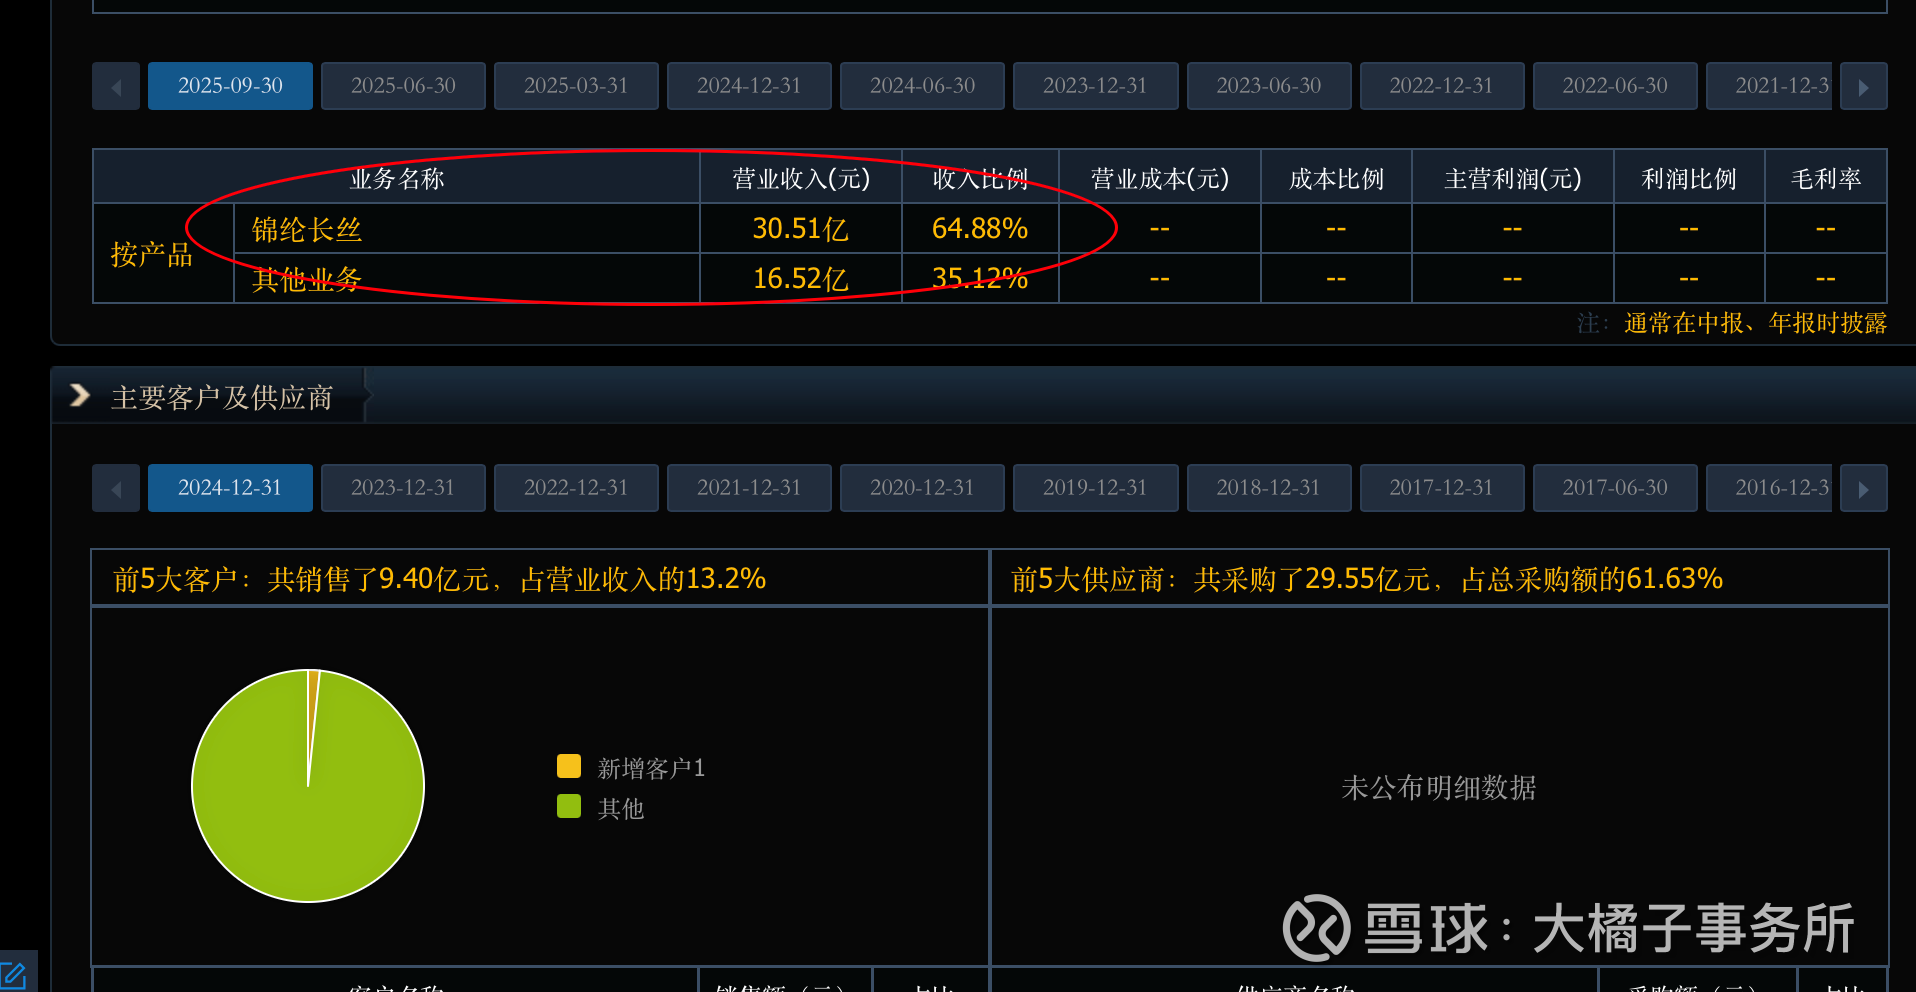This screenshot has height=992, width=1916.
Task: Click the 营业收入(元) column header
Action: [x=801, y=179]
